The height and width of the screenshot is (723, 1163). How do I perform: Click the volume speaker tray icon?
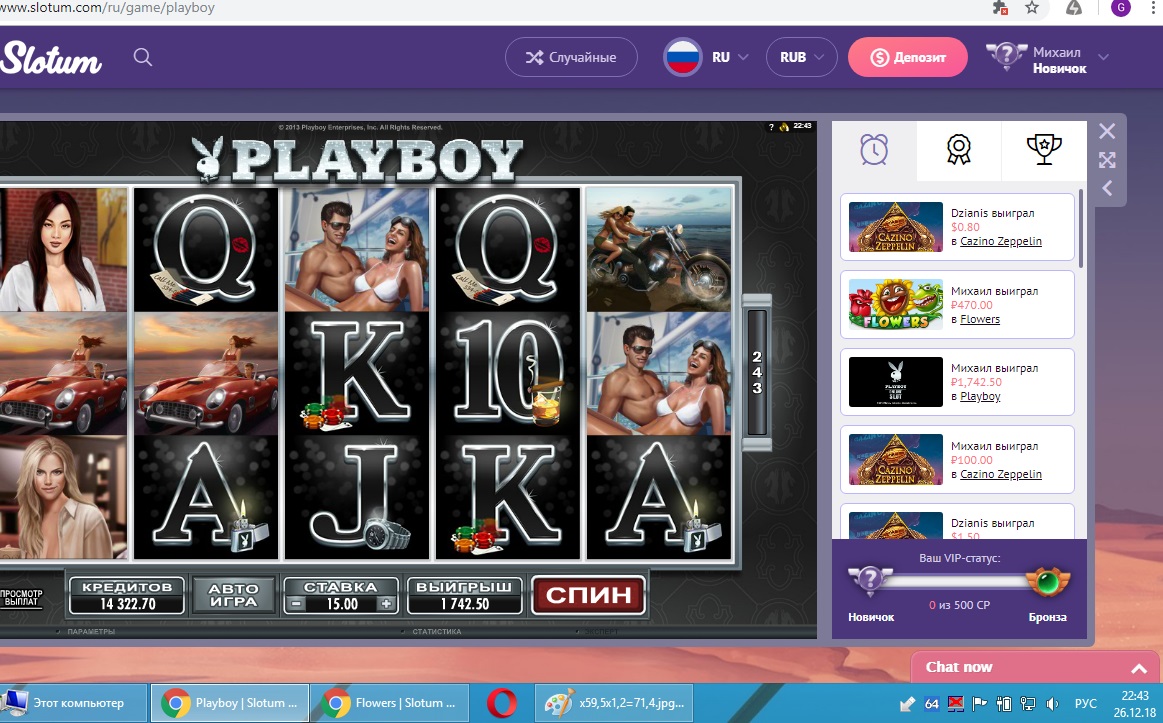(x=1052, y=703)
